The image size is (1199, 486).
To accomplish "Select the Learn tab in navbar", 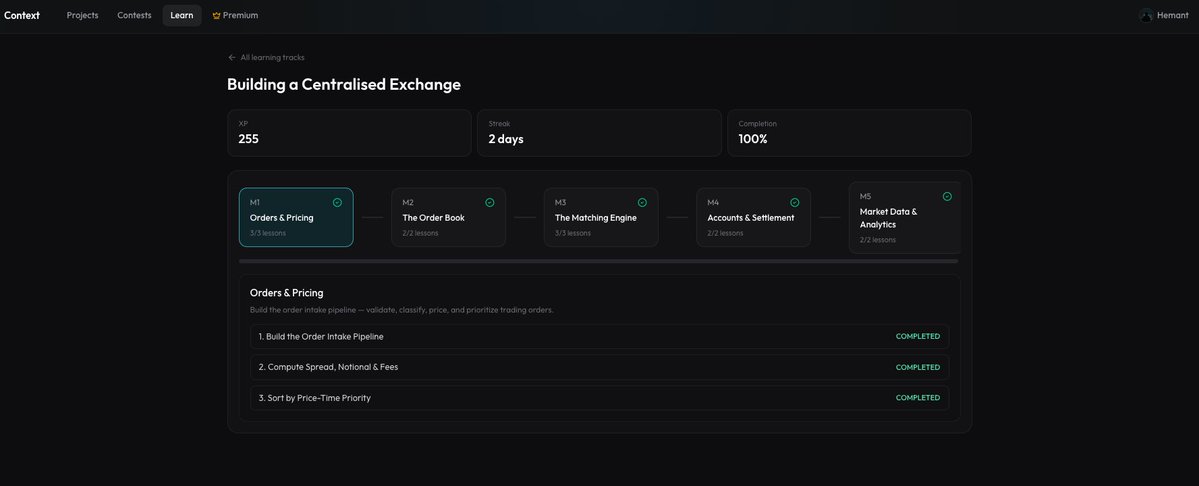I will click(x=182, y=16).
